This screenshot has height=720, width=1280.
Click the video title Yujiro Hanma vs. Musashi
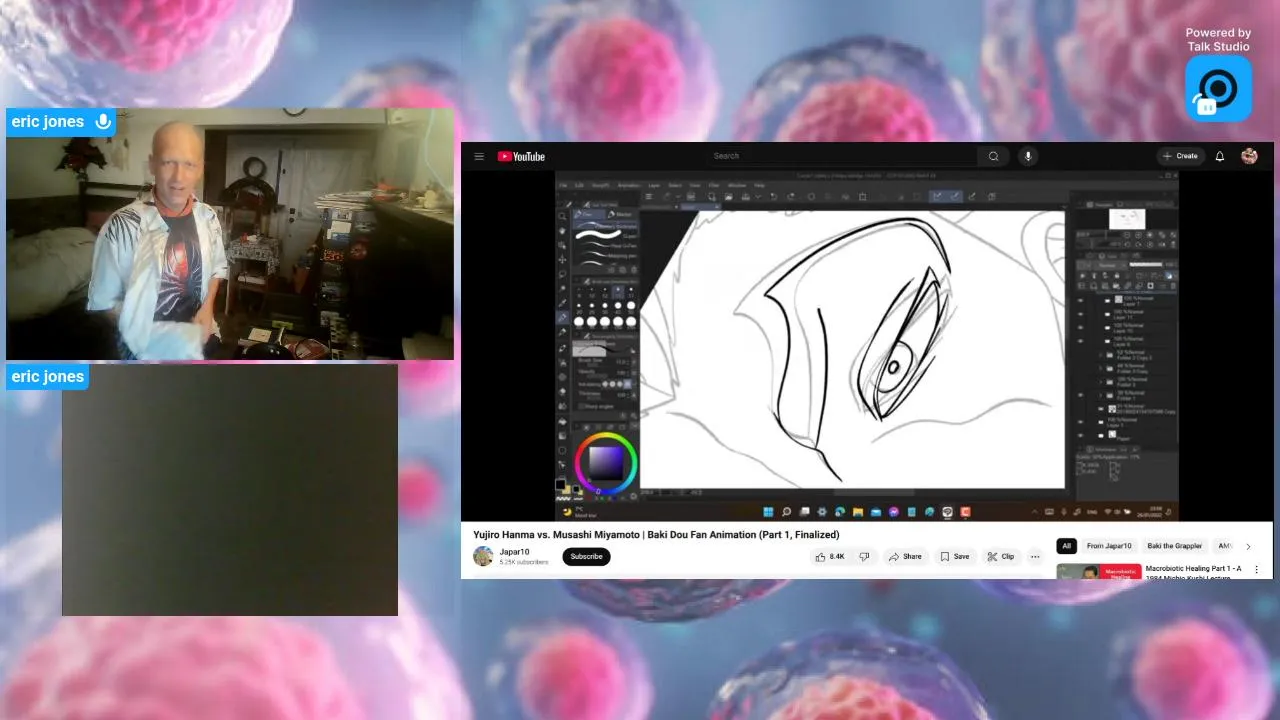656,535
